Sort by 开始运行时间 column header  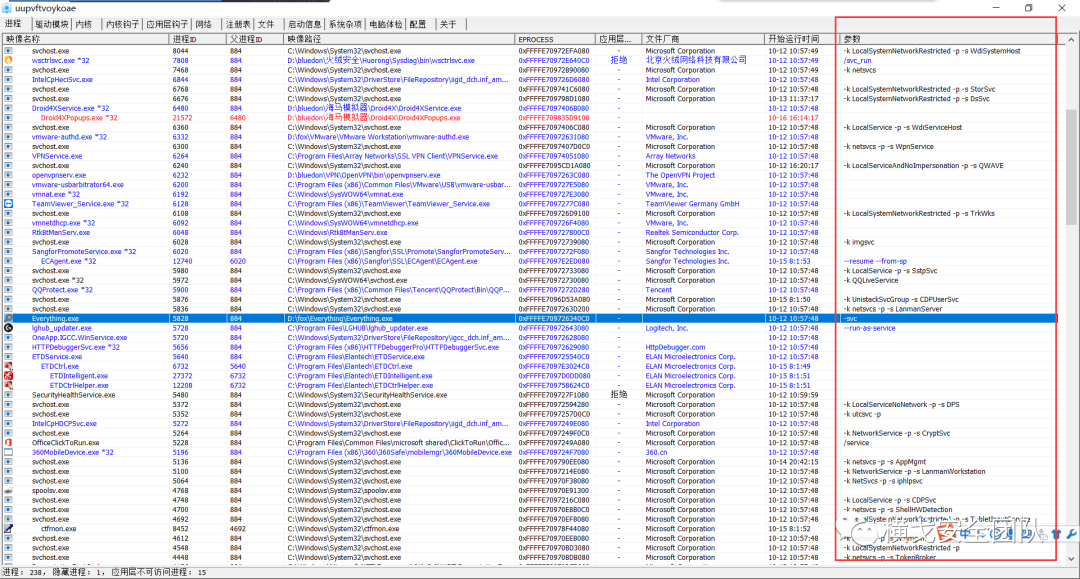click(x=800, y=39)
